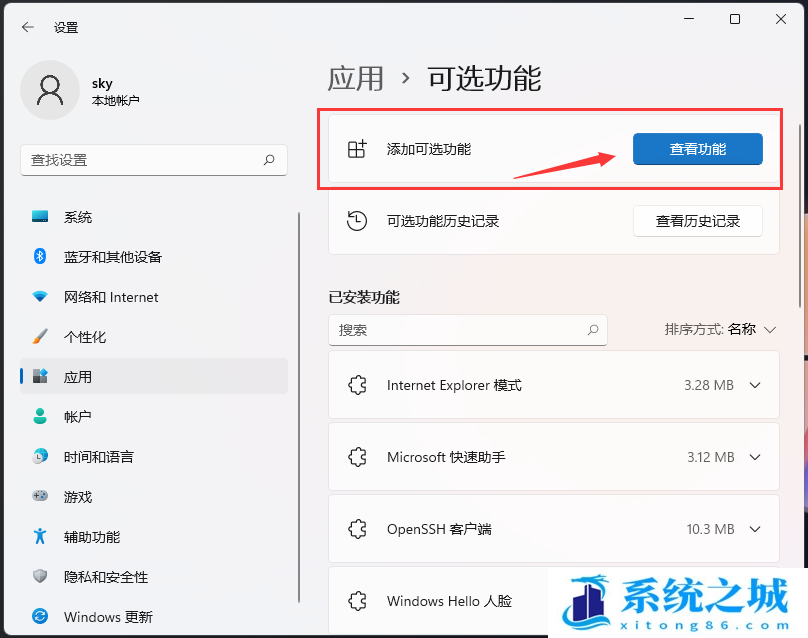Open Windows Update settings

(x=108, y=617)
